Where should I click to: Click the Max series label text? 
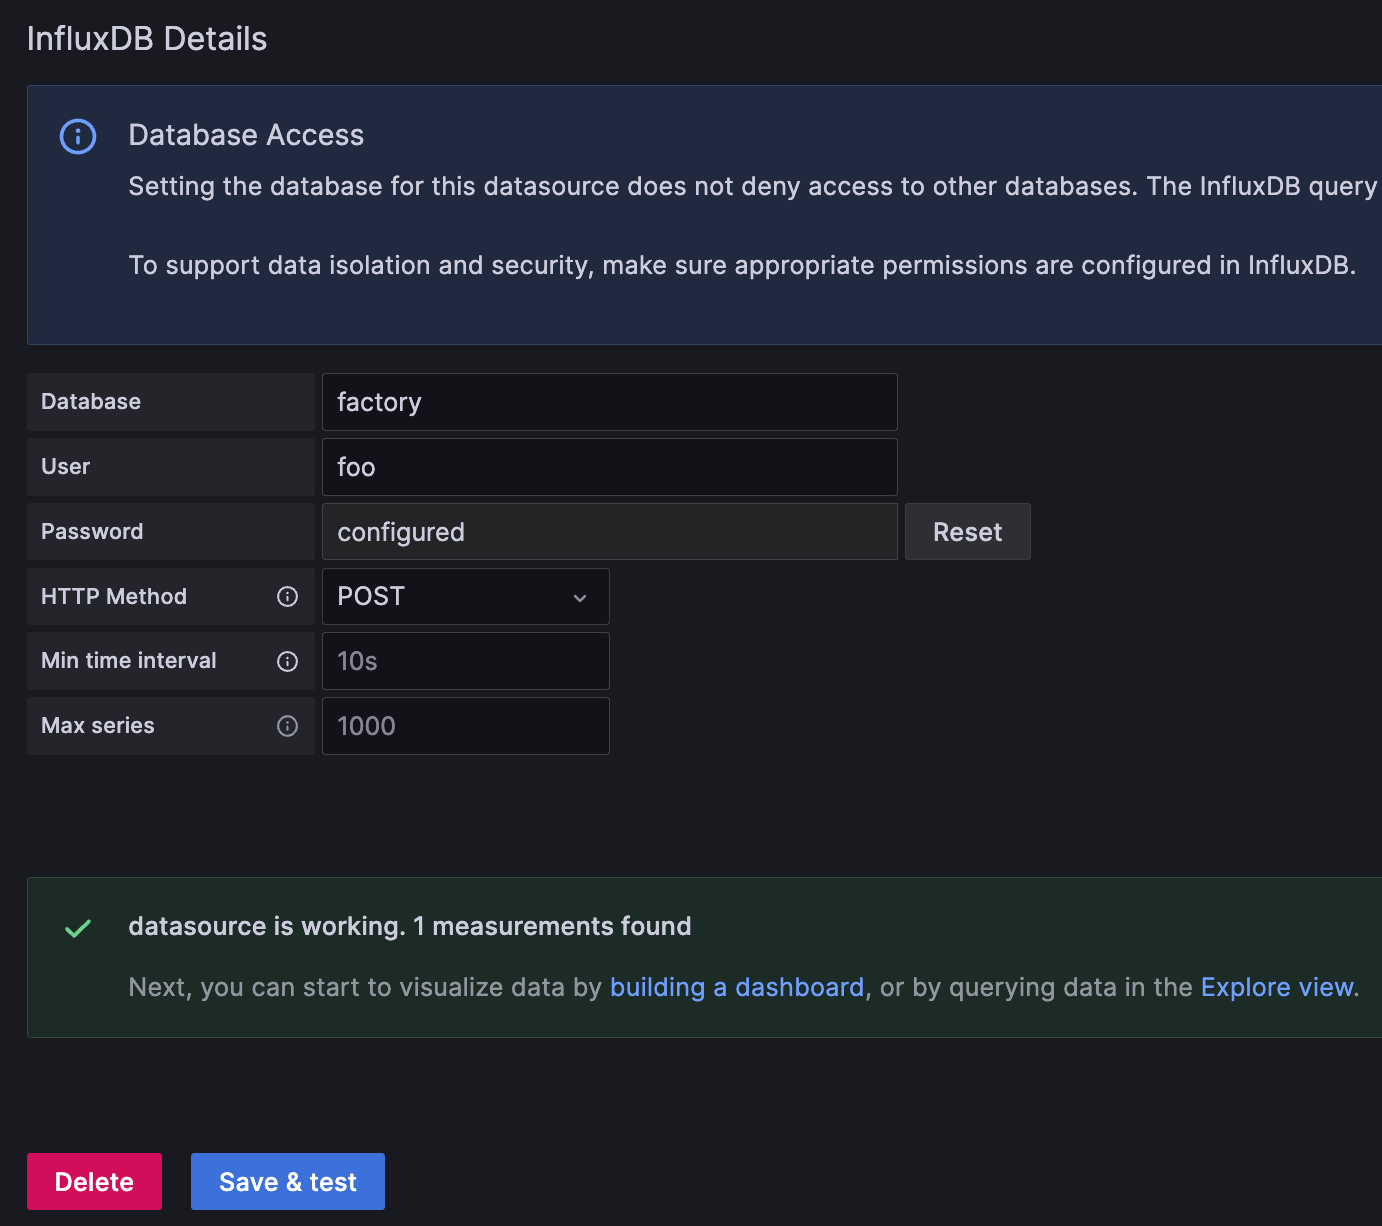click(98, 726)
